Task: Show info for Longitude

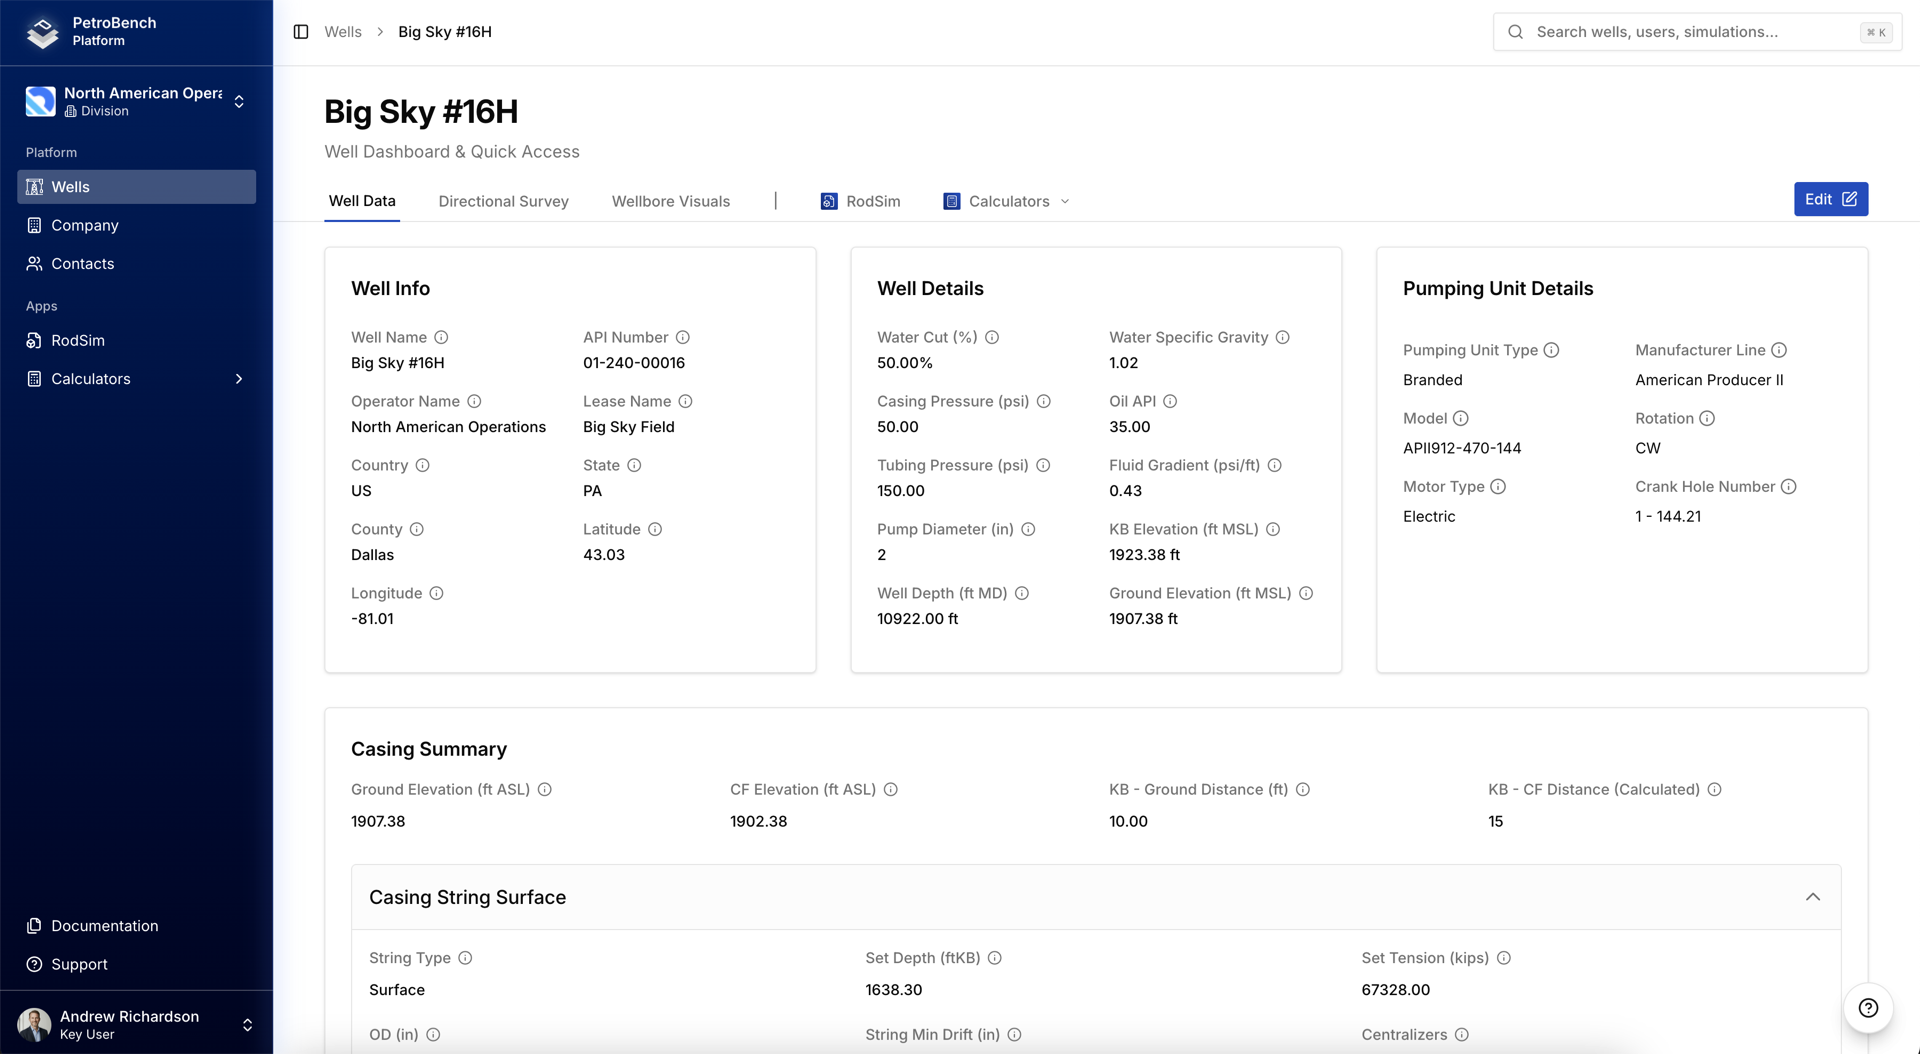Action: [436, 594]
